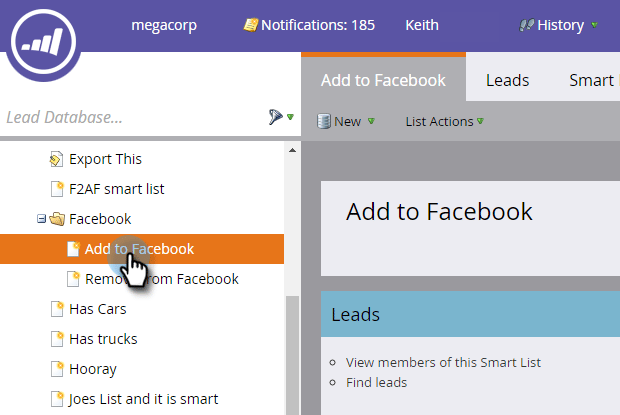Click in the Lead Database search field
Viewport: 620px width, 415px height.
click(x=134, y=117)
